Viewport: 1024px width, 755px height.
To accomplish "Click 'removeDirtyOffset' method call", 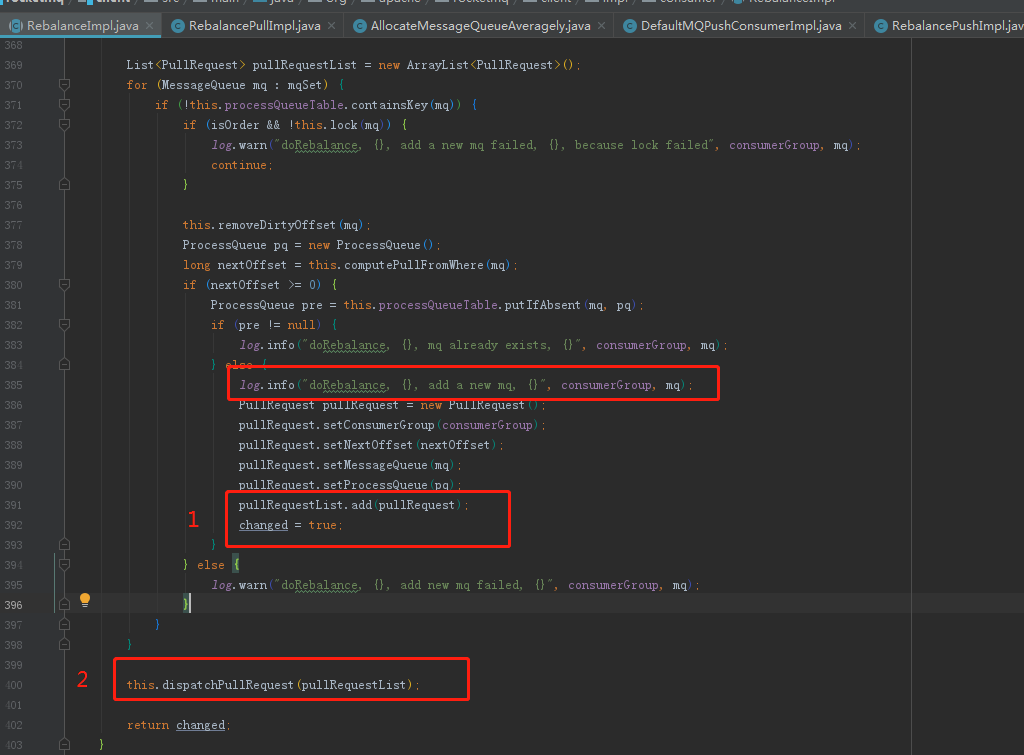I will [277, 225].
